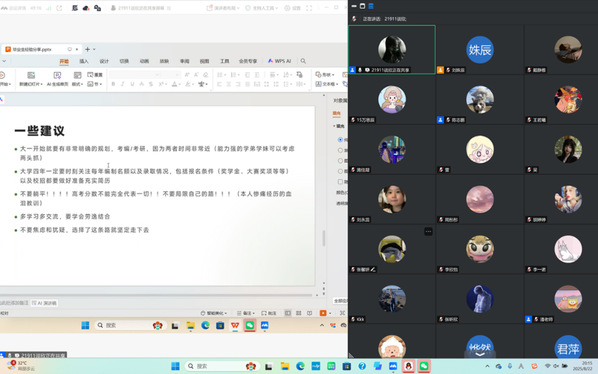Open a new document tab with plus button
Image resolution: width=598 pixels, height=374 pixels.
click(87, 49)
